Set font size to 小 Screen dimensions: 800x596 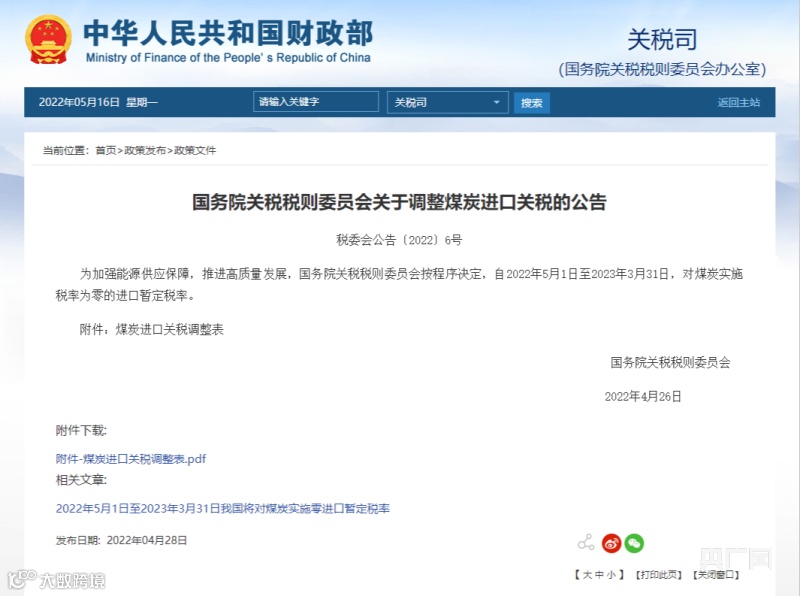[x=611, y=575]
